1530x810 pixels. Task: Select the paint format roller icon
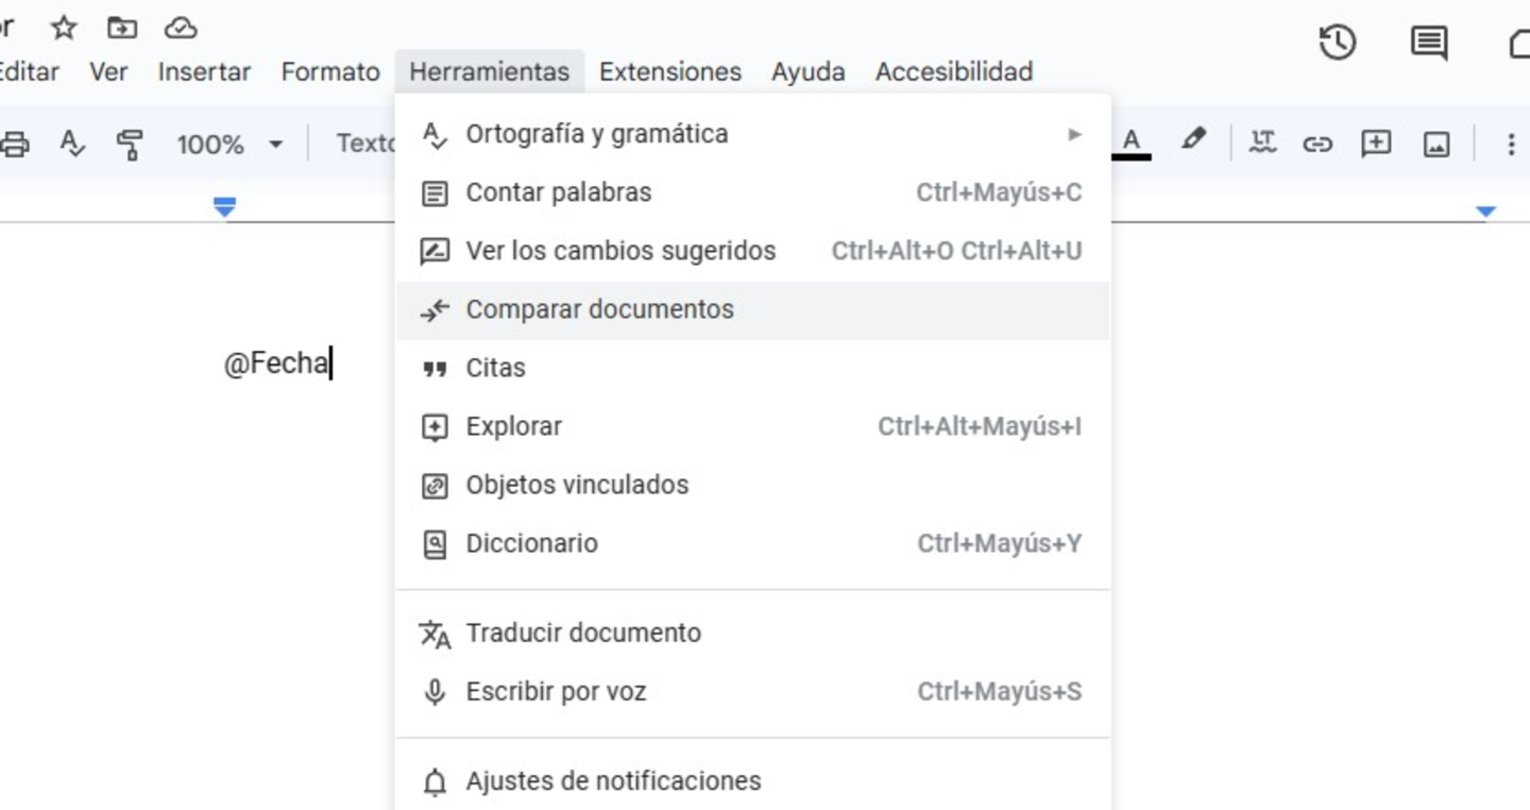[x=130, y=144]
